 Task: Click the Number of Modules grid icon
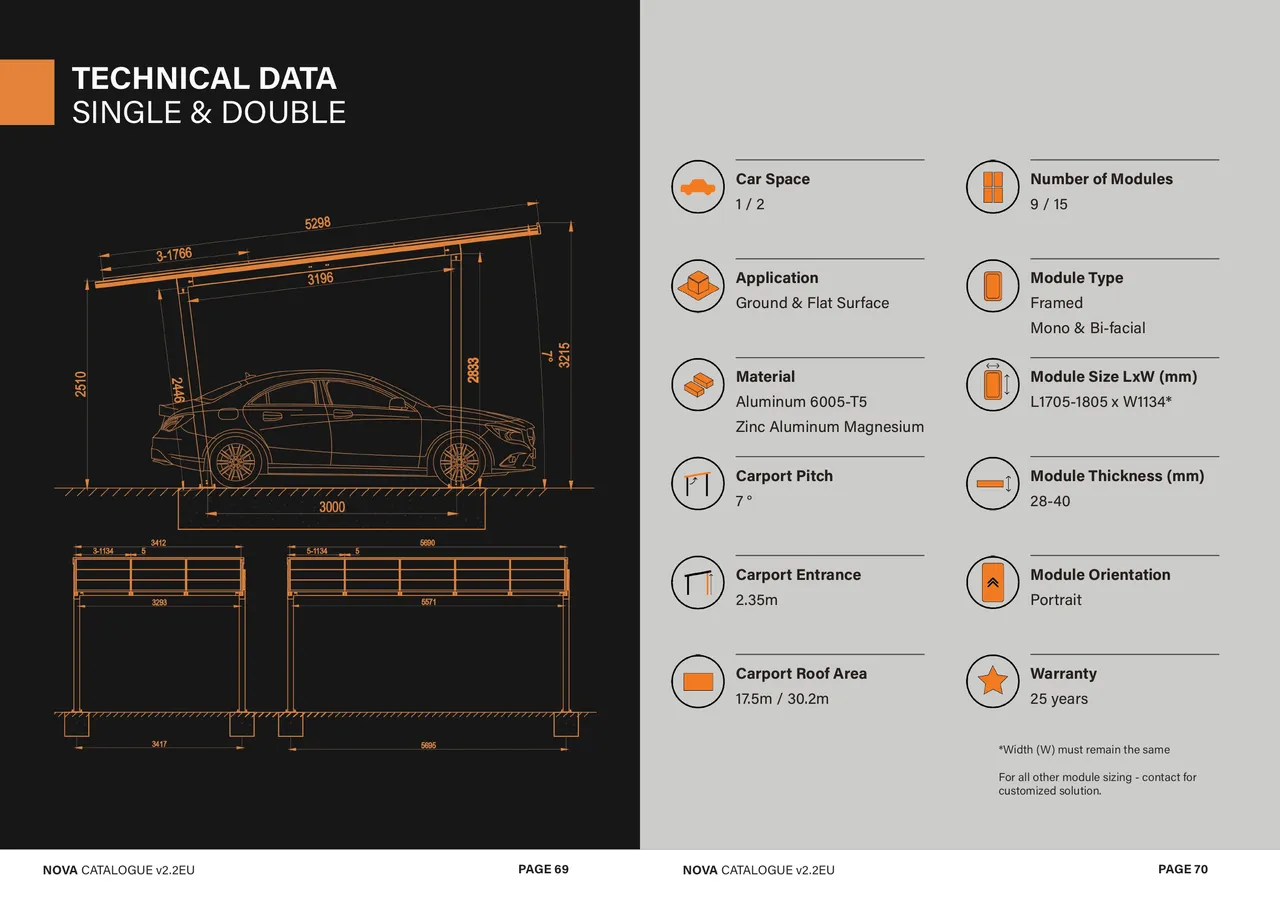[x=992, y=187]
